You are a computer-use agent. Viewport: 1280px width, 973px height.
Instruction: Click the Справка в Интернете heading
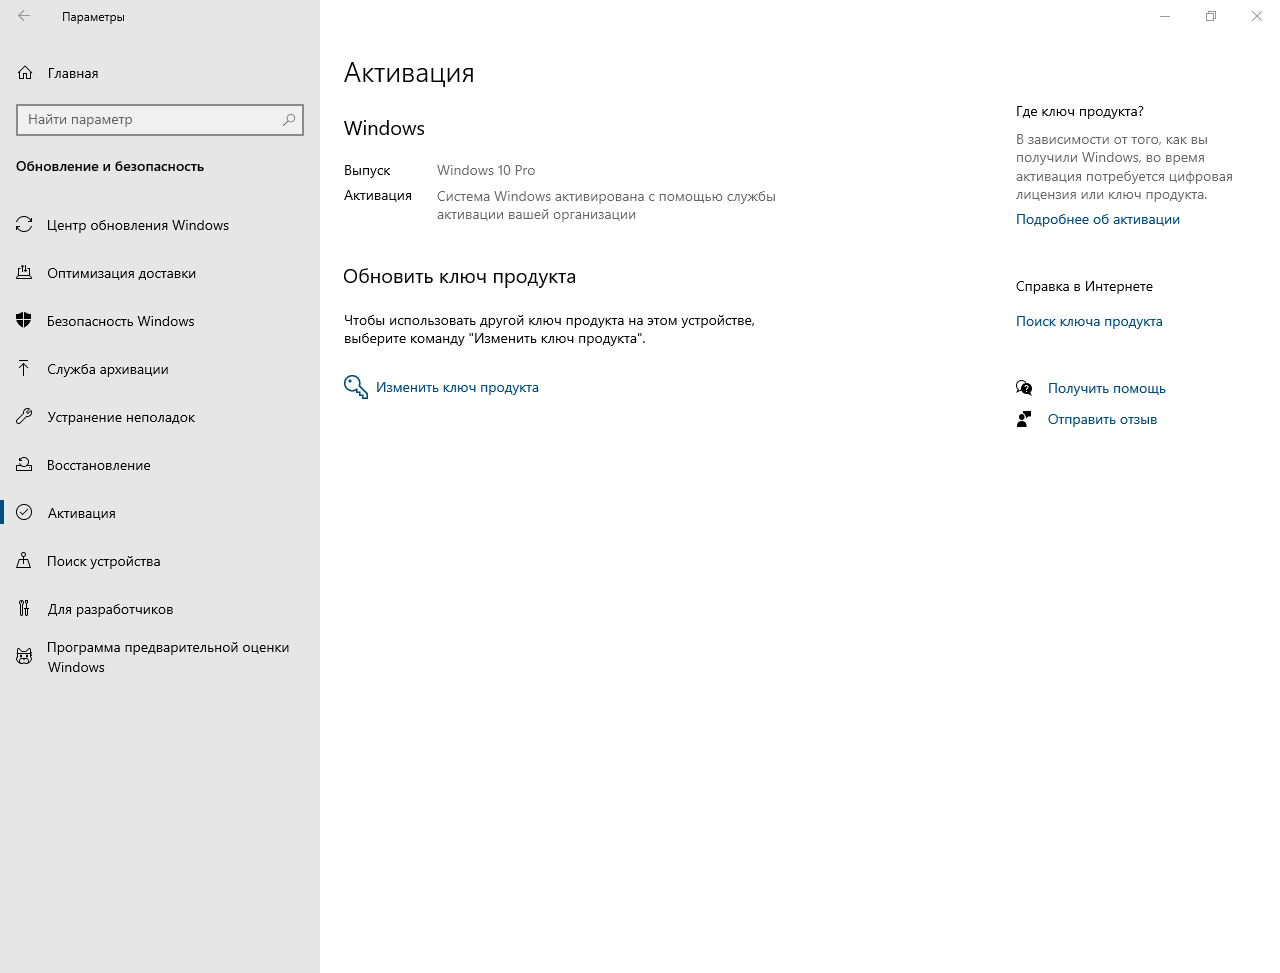pyautogui.click(x=1084, y=286)
